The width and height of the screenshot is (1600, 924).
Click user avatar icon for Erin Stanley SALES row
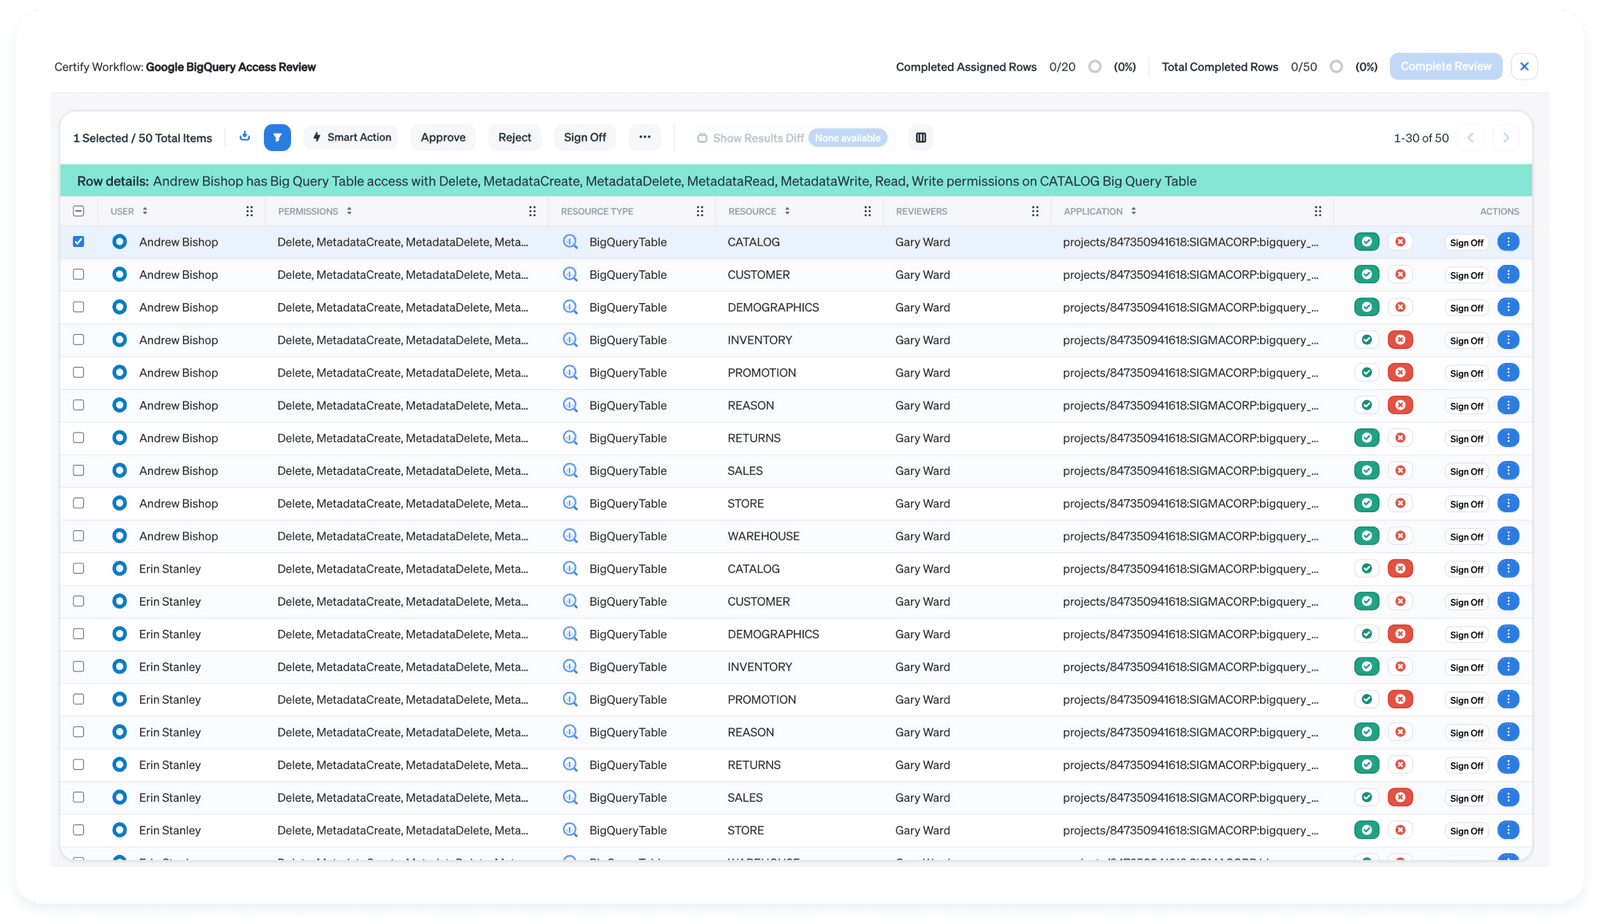[x=119, y=797]
